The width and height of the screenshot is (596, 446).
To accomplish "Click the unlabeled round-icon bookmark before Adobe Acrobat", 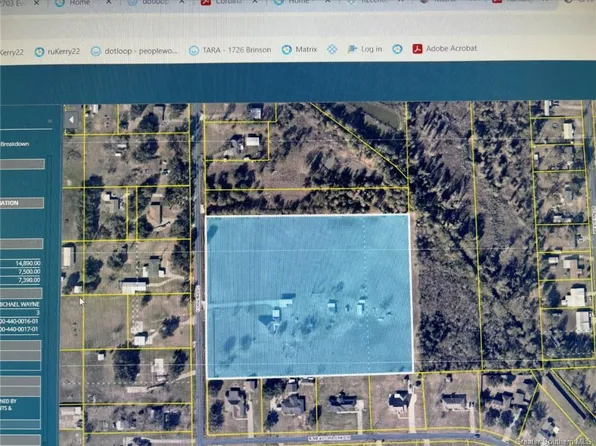I will [397, 49].
